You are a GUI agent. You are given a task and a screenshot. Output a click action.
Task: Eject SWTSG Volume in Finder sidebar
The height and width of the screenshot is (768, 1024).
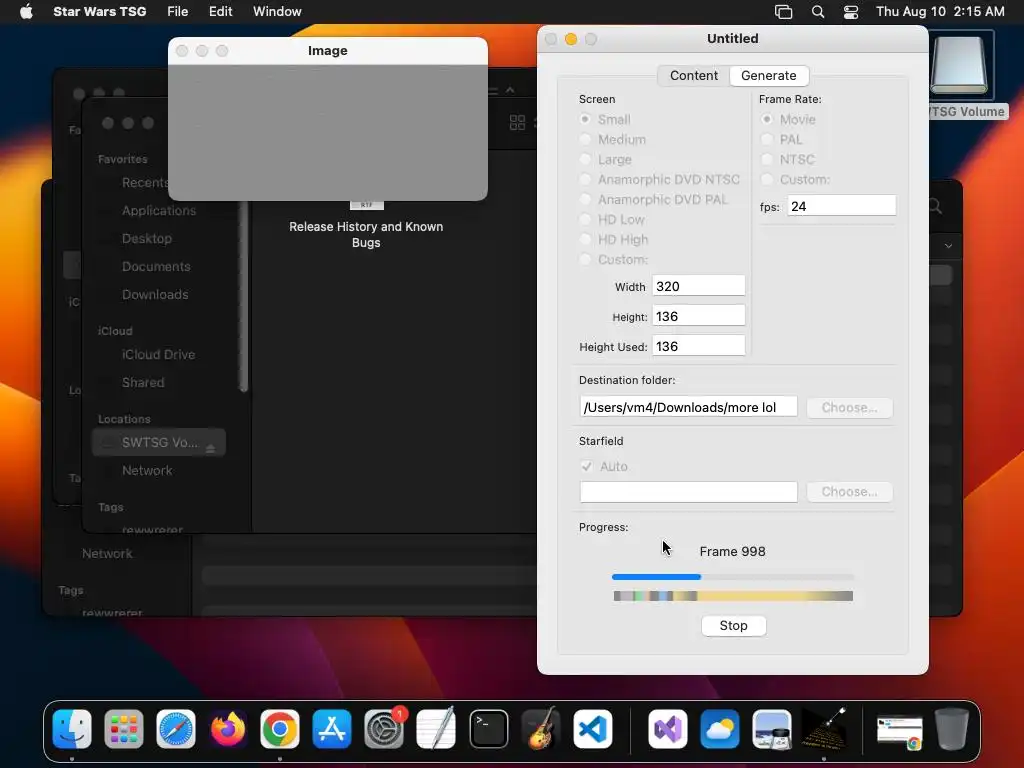[x=210, y=448]
